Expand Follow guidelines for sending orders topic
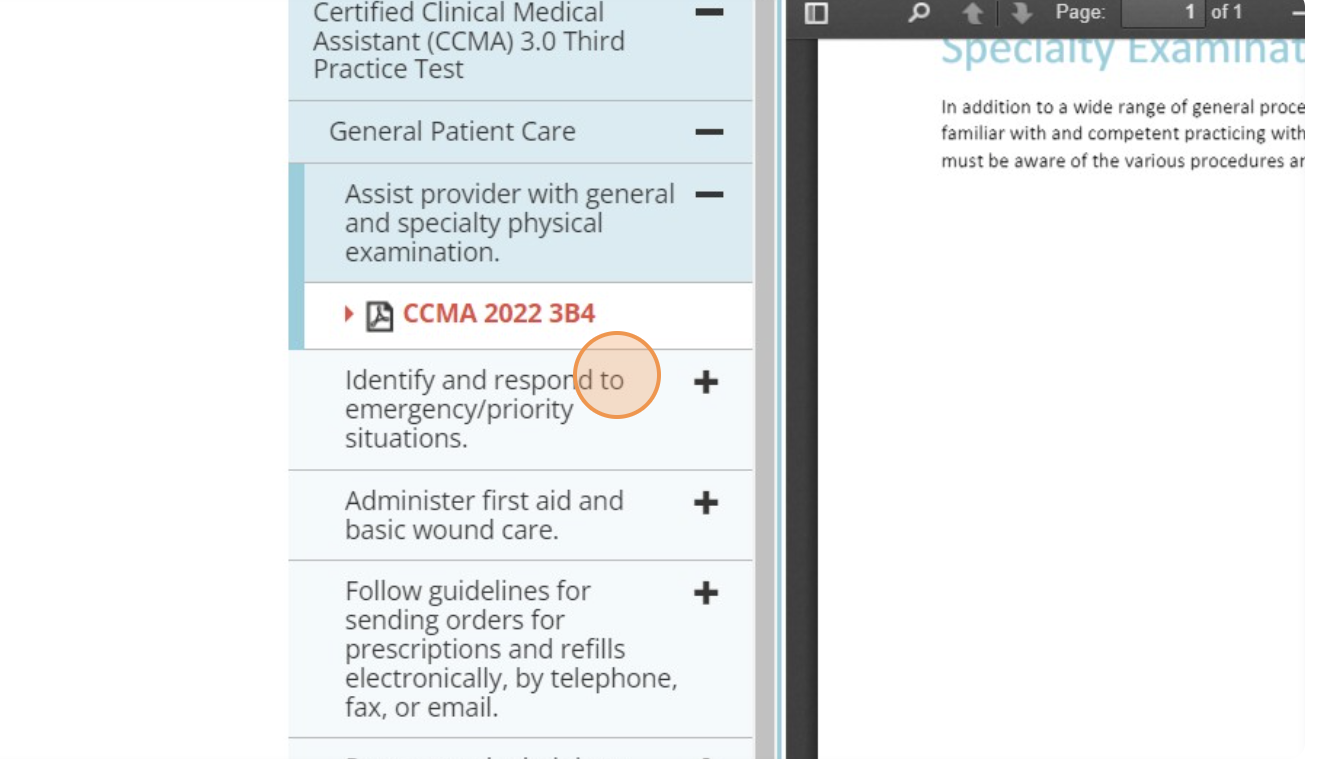This screenshot has width=1318, height=766. (x=706, y=593)
